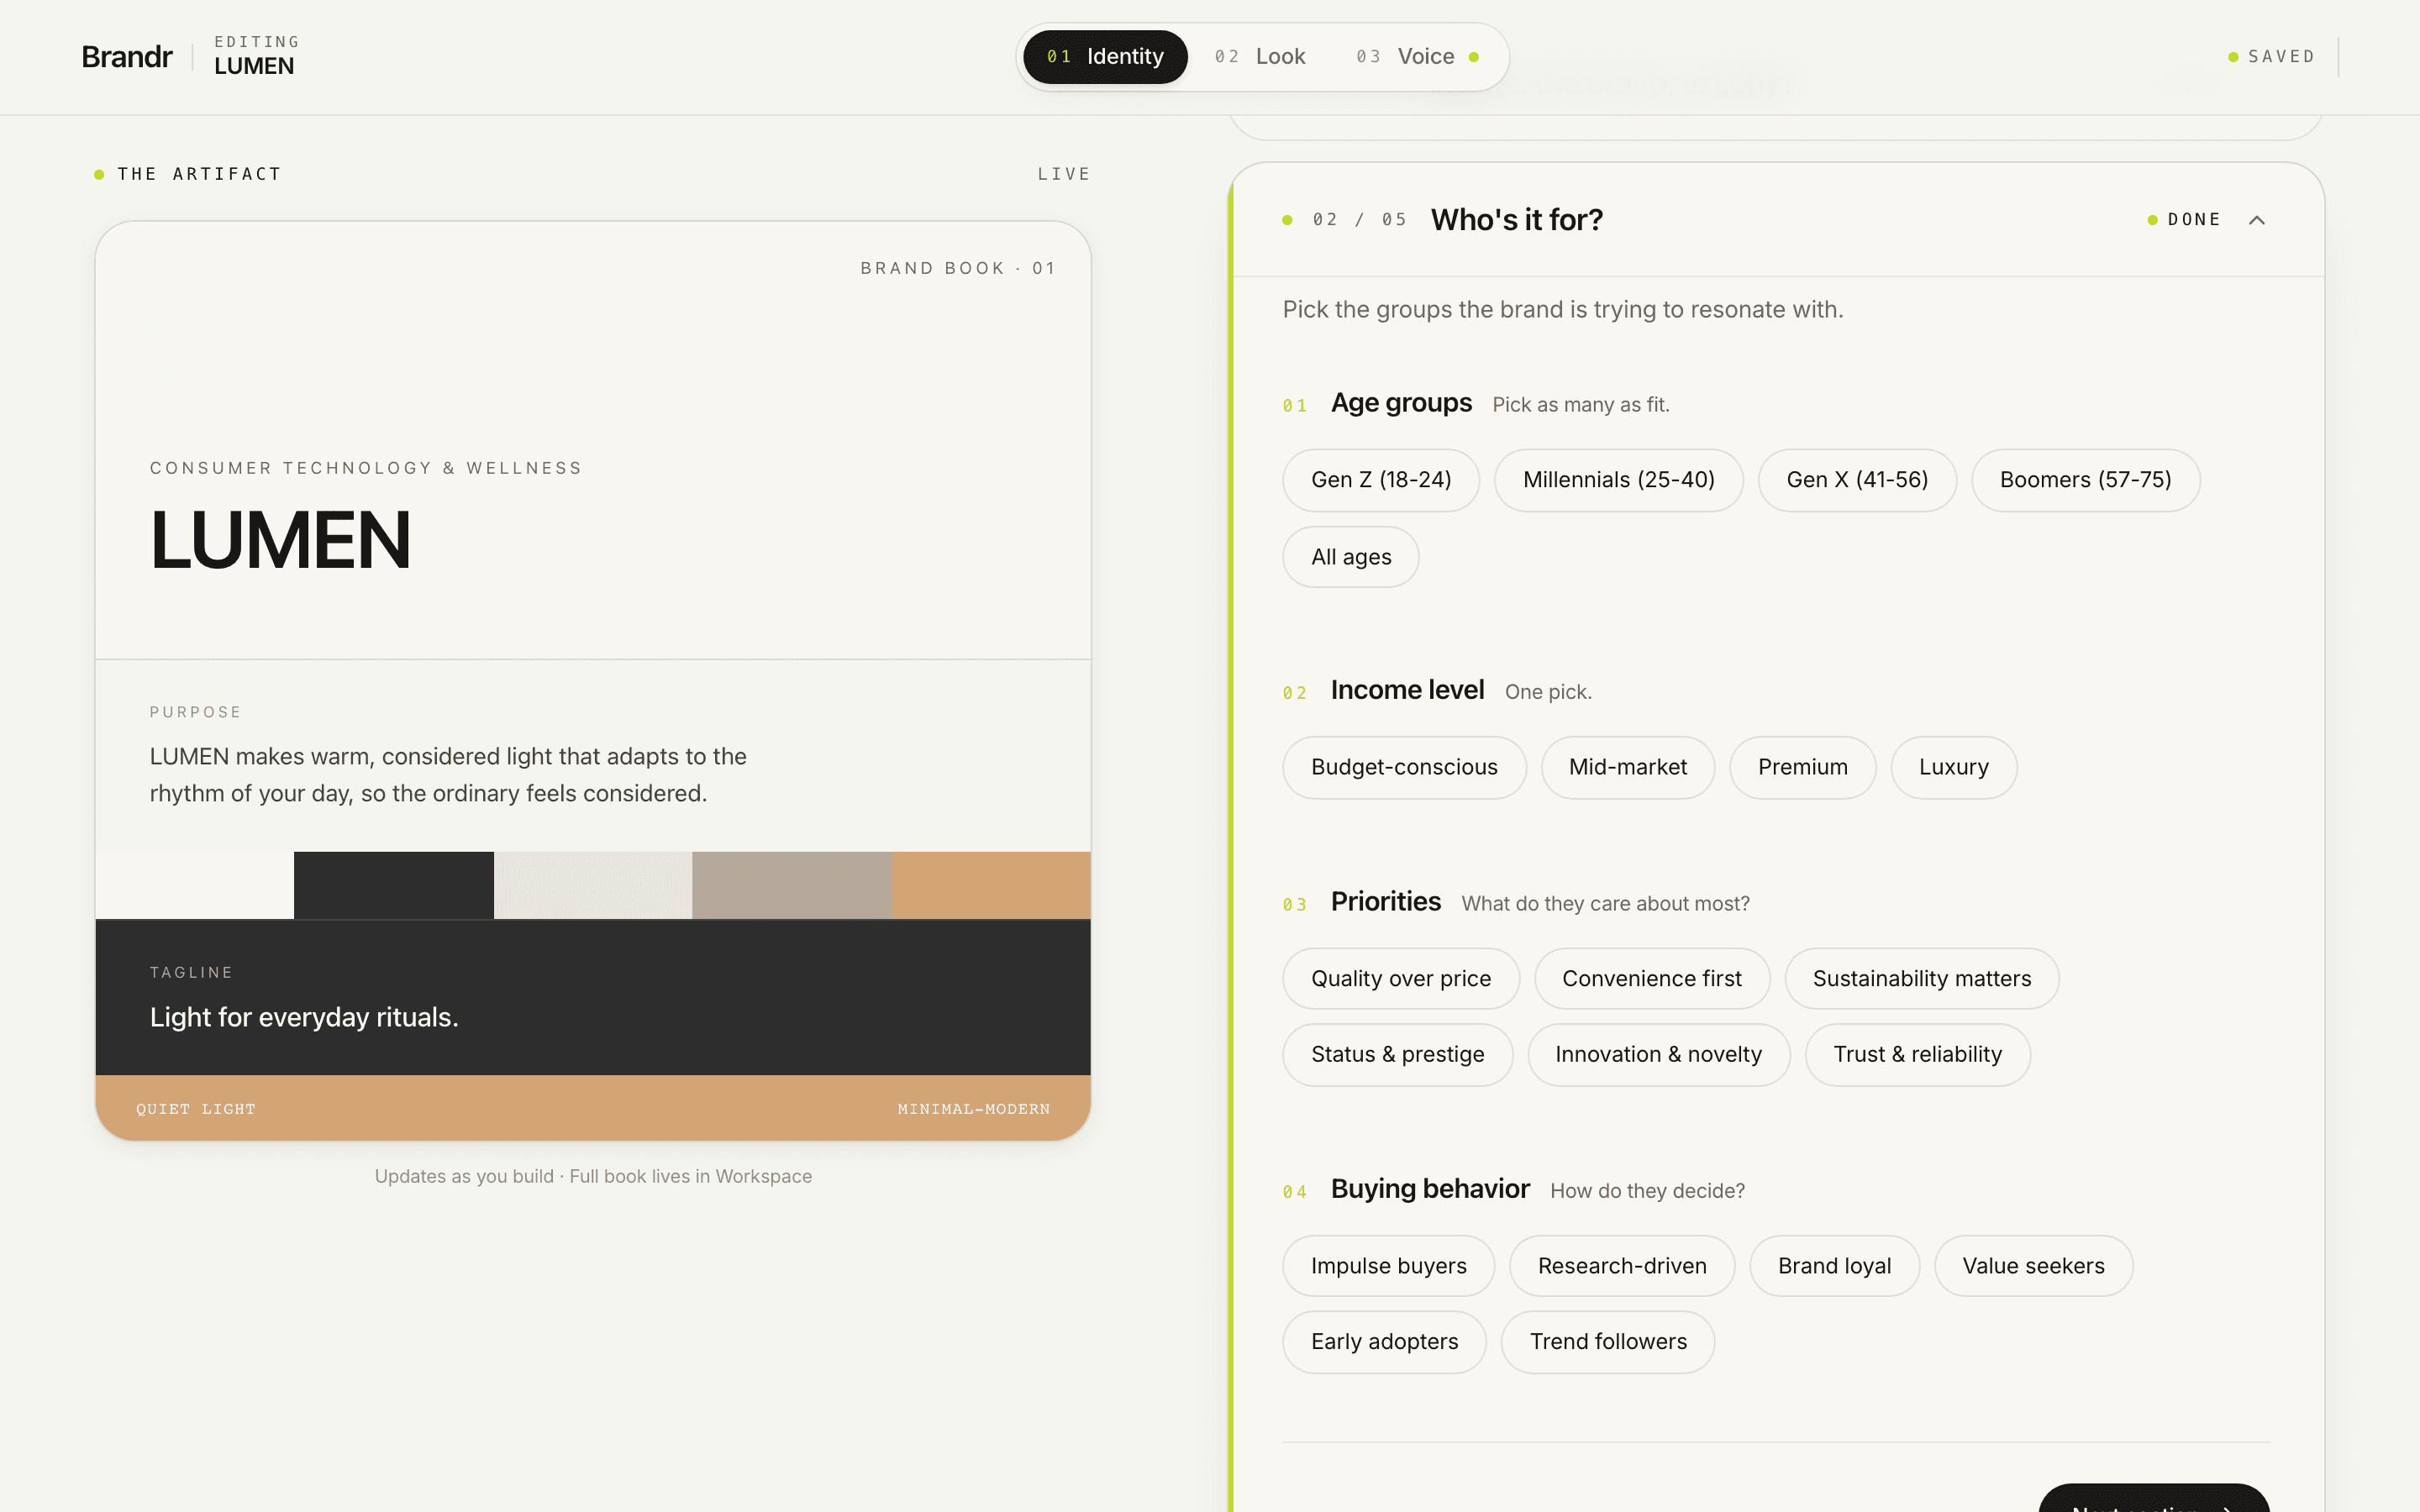
Task: Toggle Status & prestige priority
Action: click(1397, 1055)
